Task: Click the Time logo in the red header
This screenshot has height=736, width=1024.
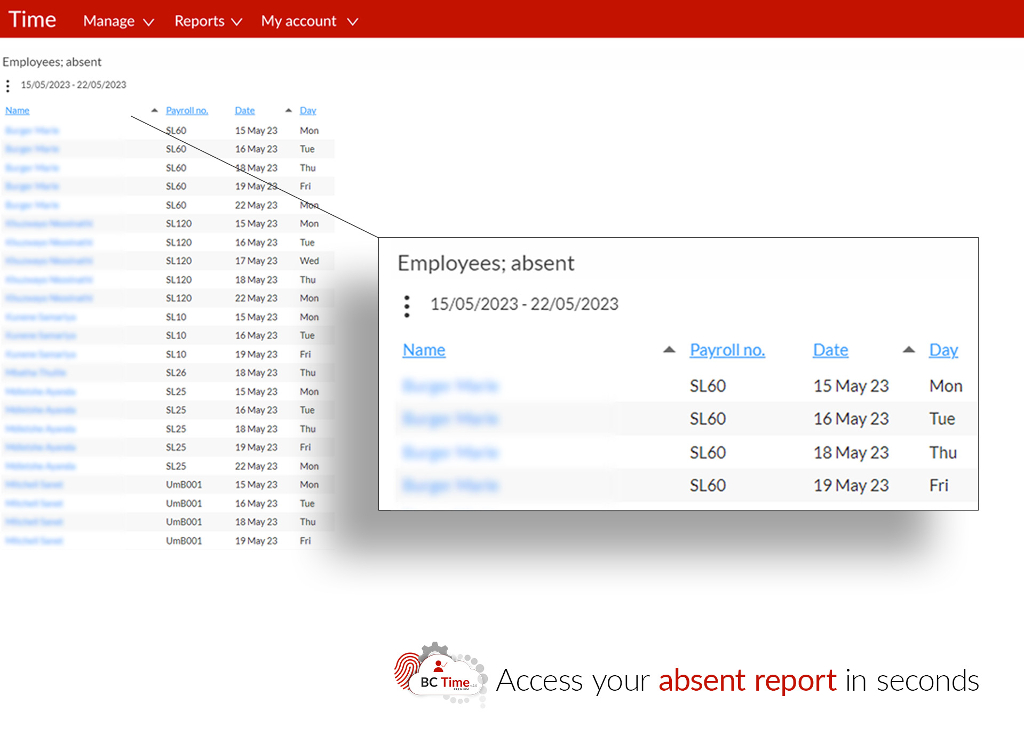Action: [32, 20]
